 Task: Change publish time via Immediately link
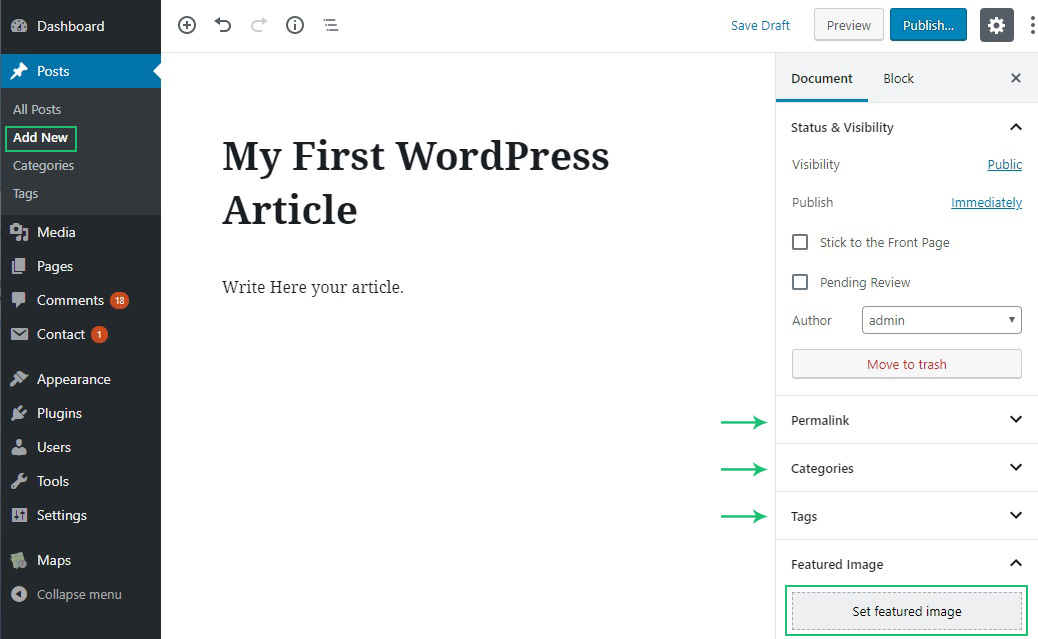(x=986, y=203)
